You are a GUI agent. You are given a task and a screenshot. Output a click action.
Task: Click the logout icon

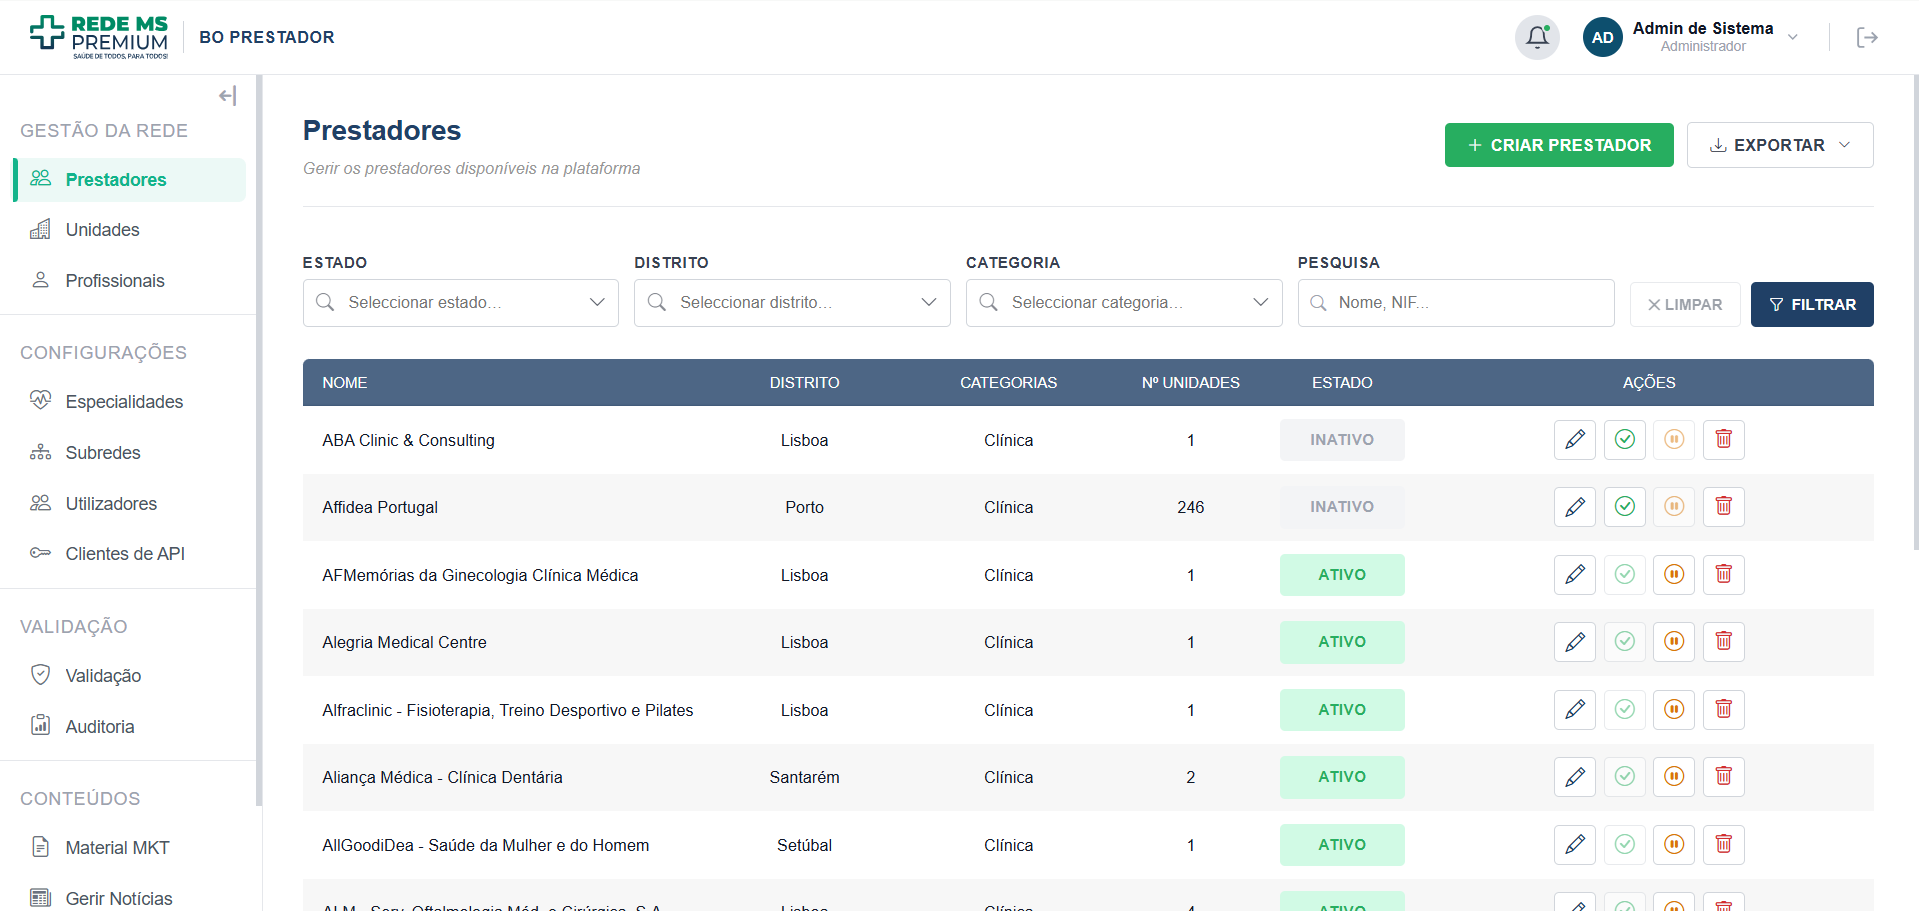(1867, 38)
